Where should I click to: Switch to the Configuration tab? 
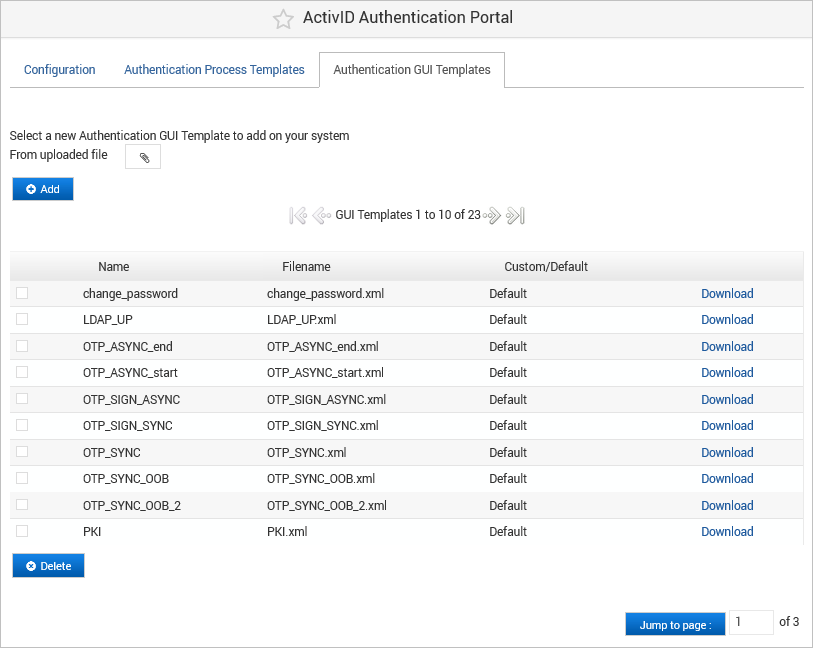[59, 69]
